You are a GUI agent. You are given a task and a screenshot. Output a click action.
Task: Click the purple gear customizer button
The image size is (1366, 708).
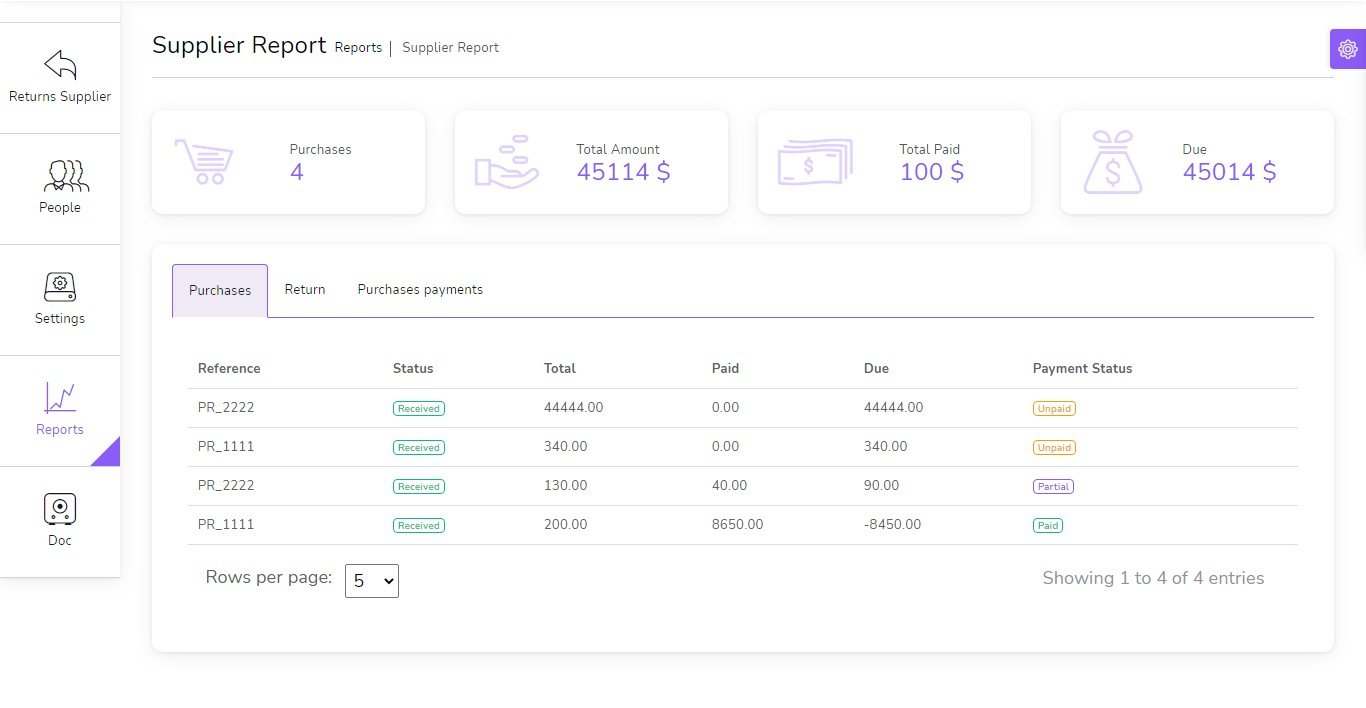coord(1347,49)
